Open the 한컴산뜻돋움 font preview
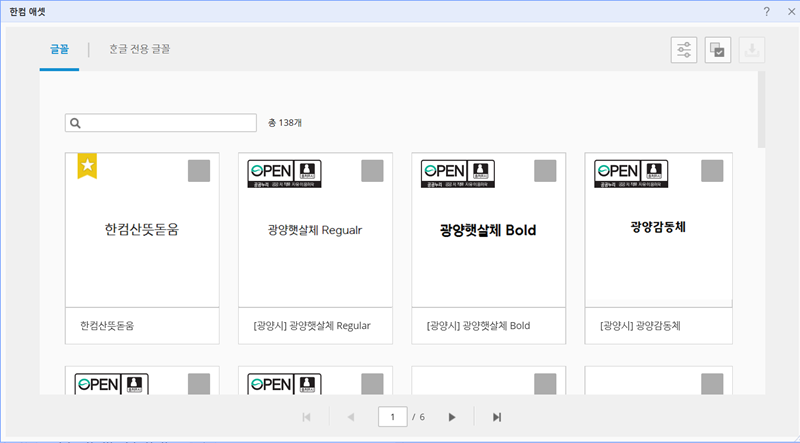The image size is (800, 443). tap(142, 230)
